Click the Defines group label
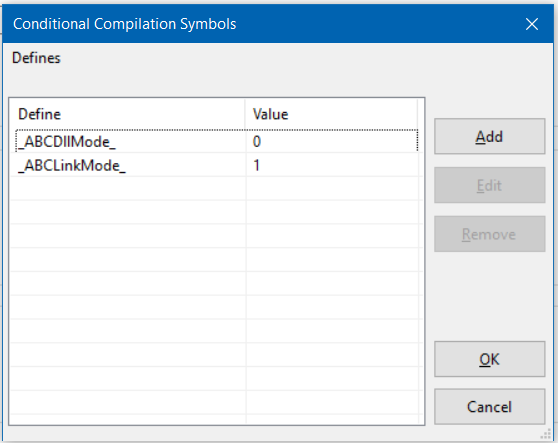558x443 pixels. click(x=36, y=58)
